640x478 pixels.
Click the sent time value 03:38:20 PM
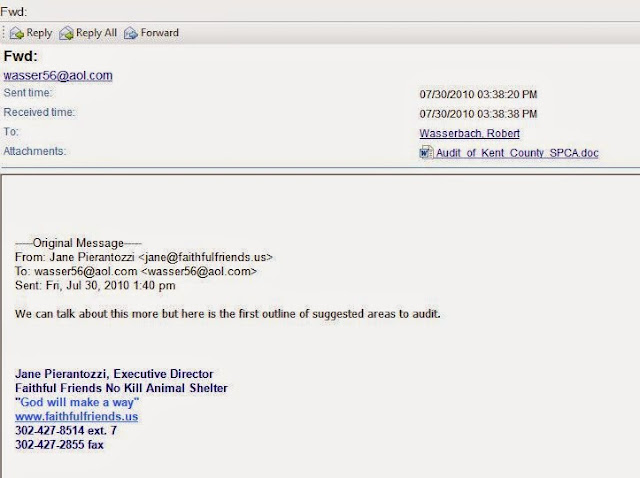click(478, 95)
